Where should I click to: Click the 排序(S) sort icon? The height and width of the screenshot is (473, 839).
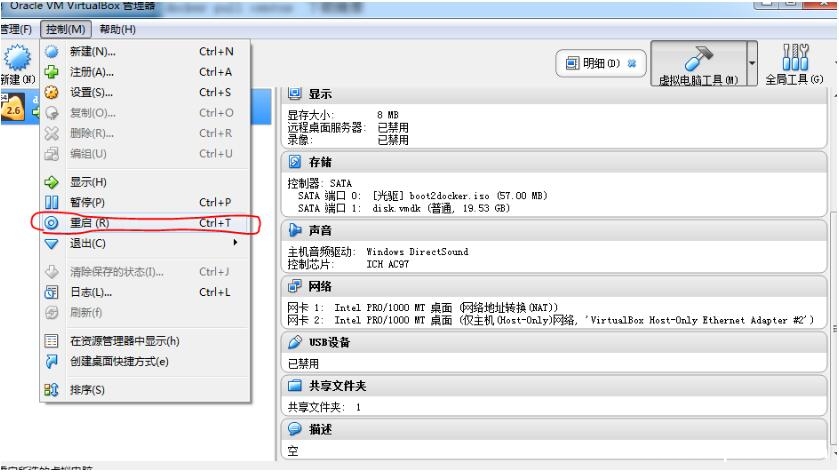point(51,390)
